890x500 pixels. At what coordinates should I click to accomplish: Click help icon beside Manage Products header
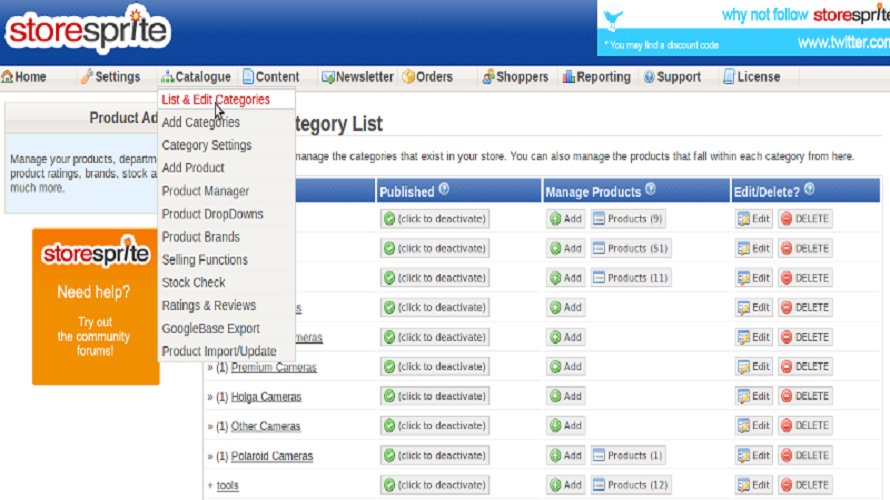pyautogui.click(x=650, y=190)
